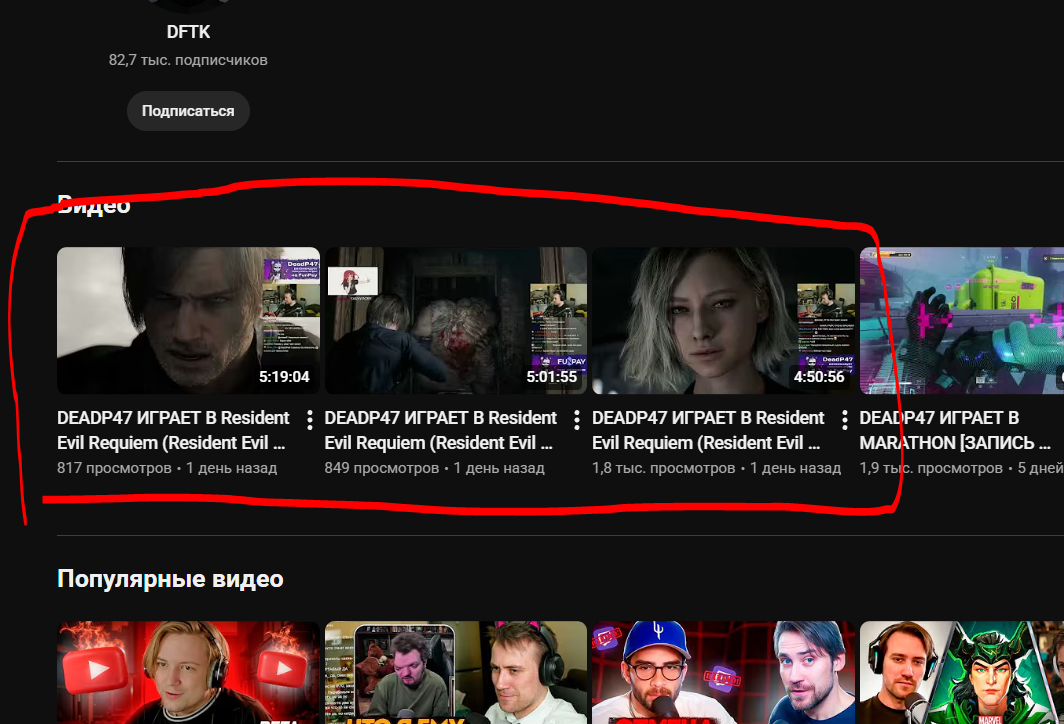Play the video thumbnail with duration 5:19:04
This screenshot has height=724, width=1064.
tap(188, 320)
